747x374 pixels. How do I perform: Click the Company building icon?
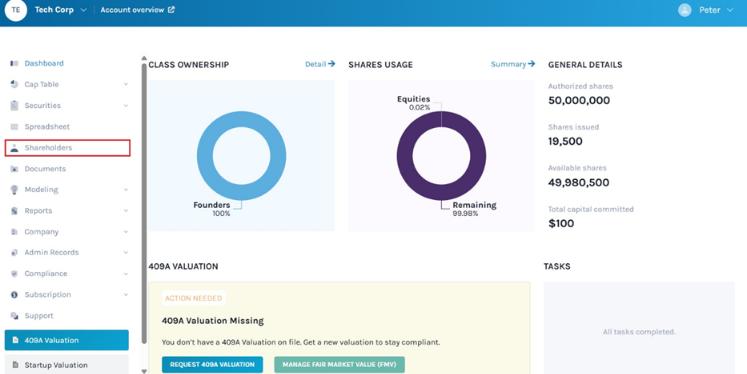click(x=14, y=232)
